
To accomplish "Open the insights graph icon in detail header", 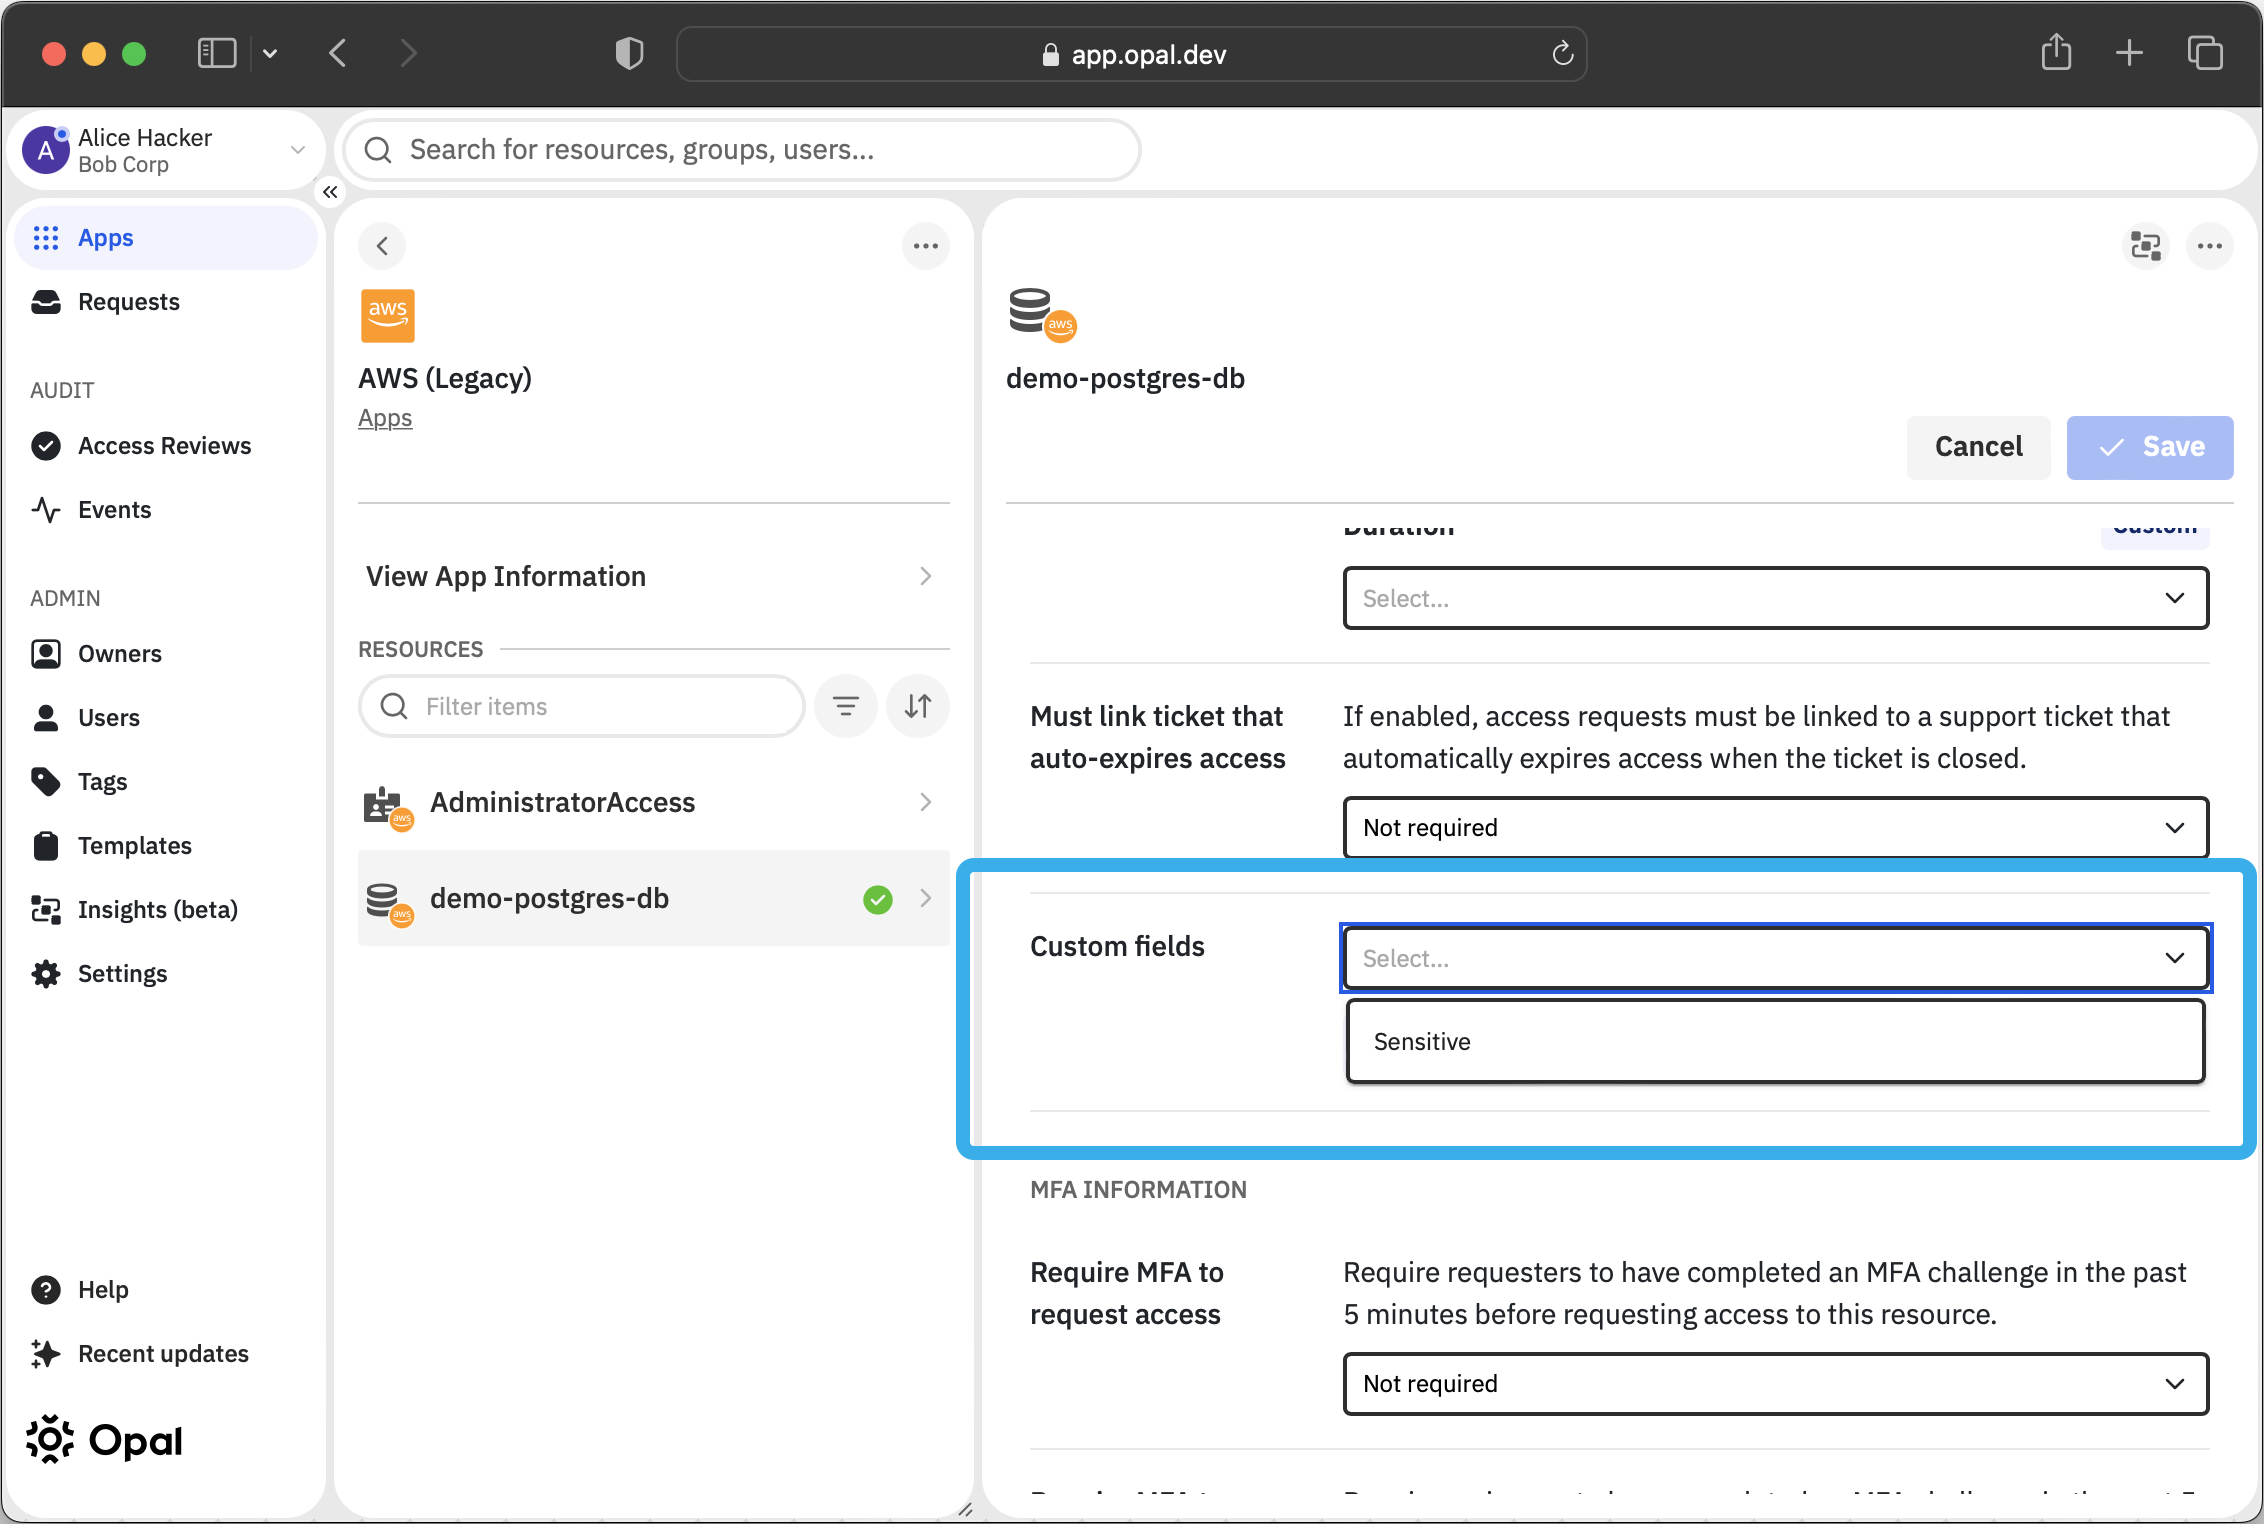I will [x=2146, y=246].
